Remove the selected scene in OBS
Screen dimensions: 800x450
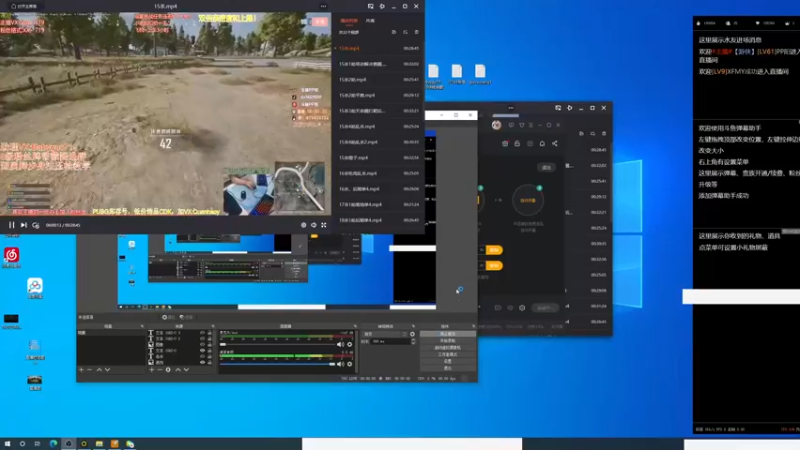[x=89, y=369]
